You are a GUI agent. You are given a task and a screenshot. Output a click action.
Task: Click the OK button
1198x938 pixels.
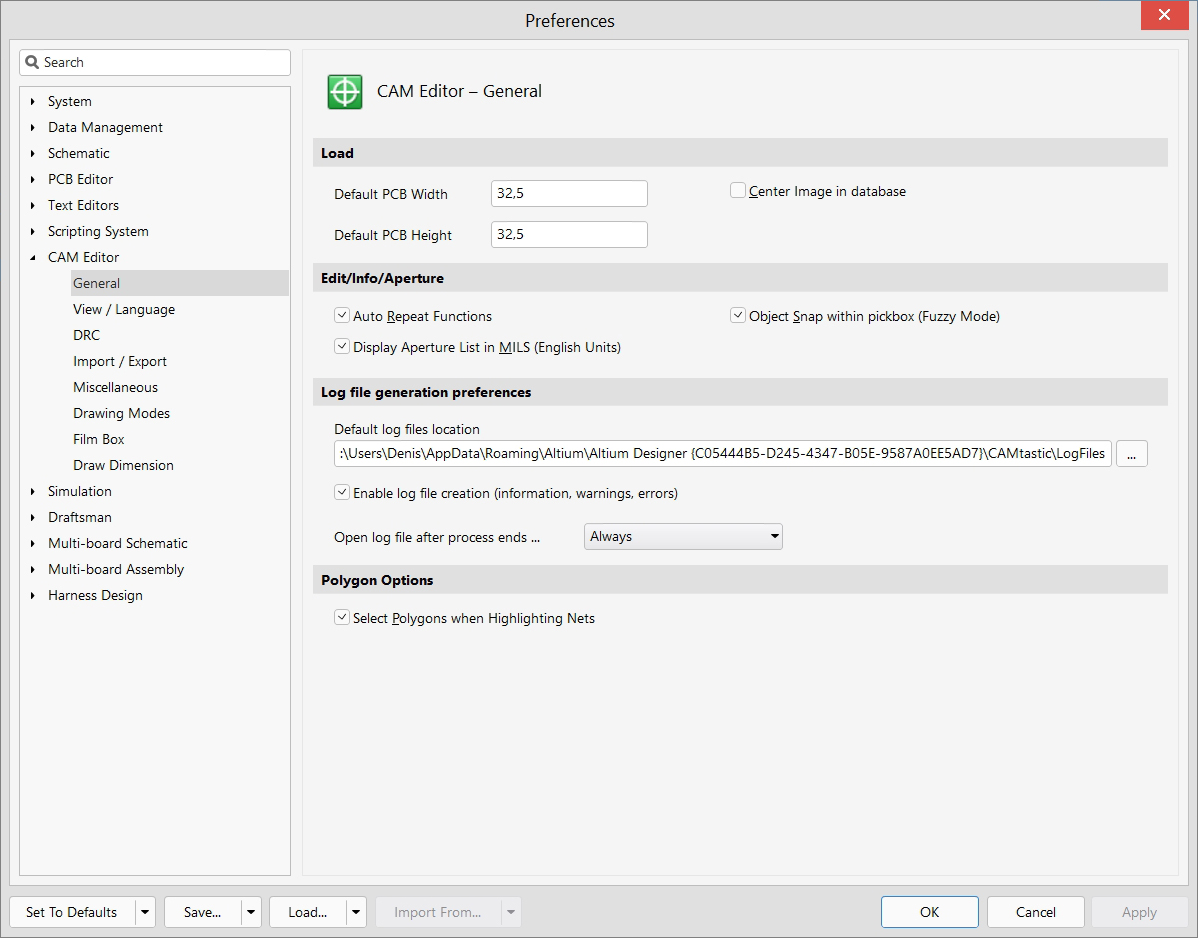[930, 912]
